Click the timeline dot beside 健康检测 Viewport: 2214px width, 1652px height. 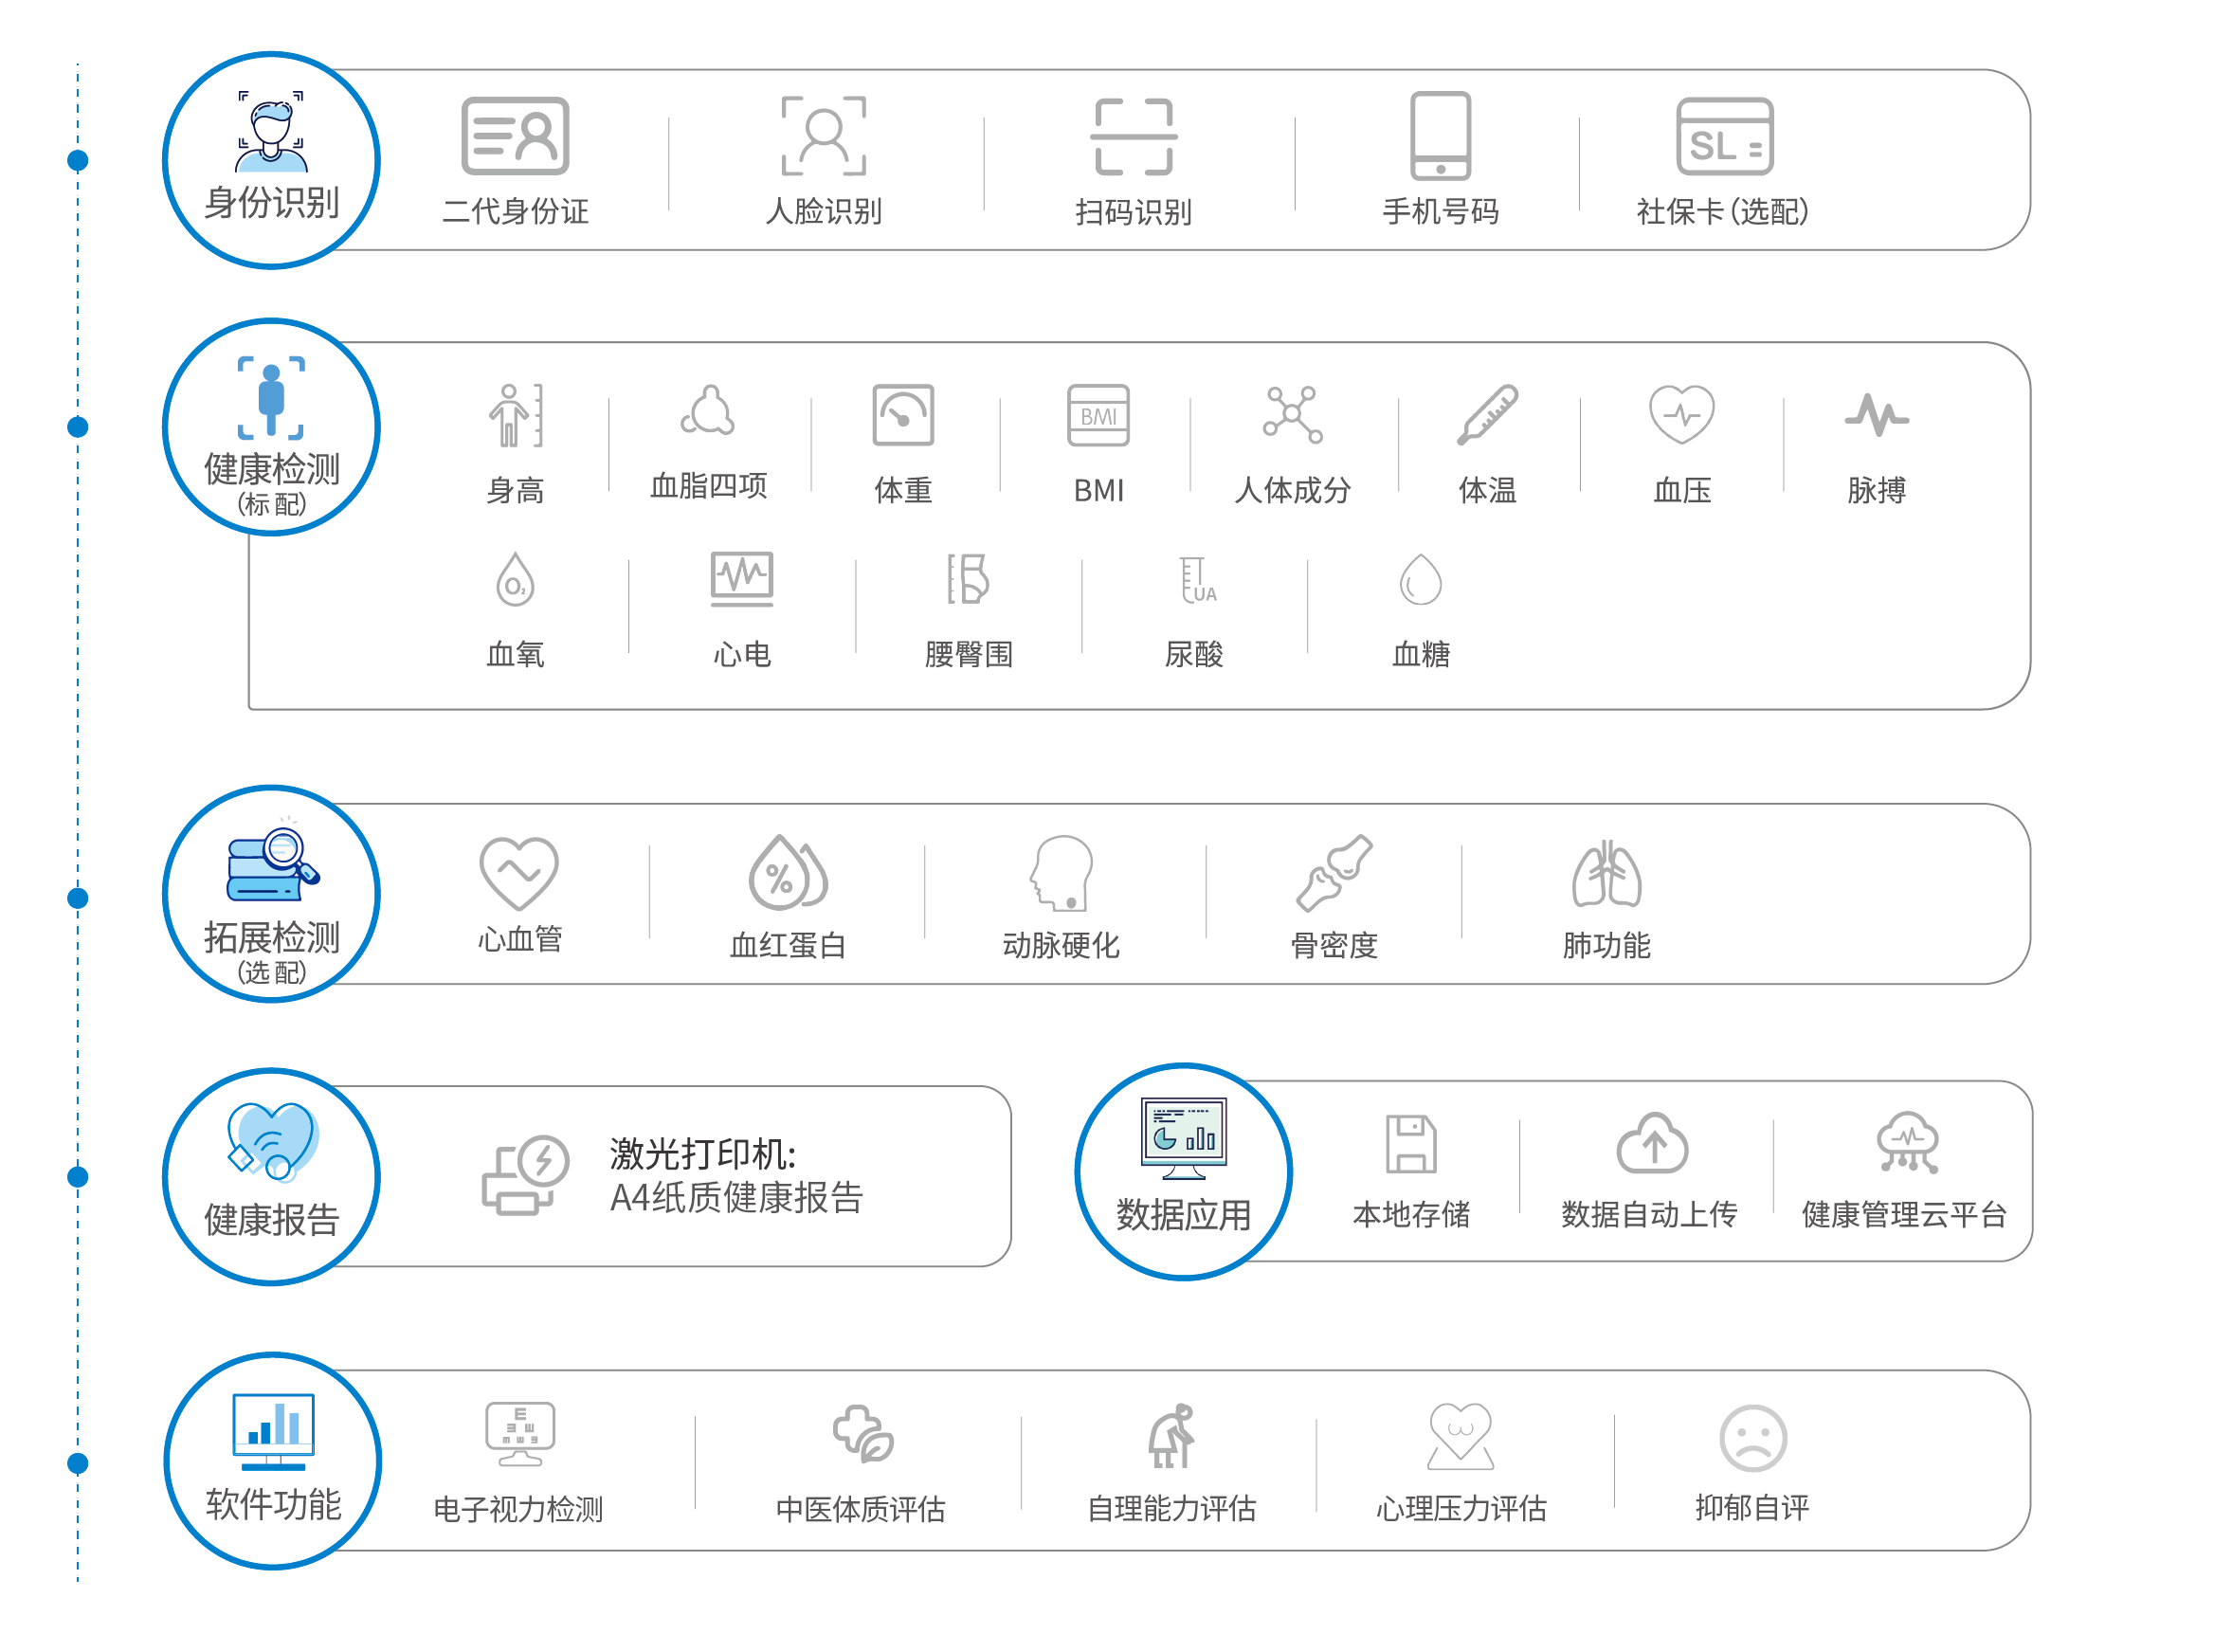tap(78, 427)
